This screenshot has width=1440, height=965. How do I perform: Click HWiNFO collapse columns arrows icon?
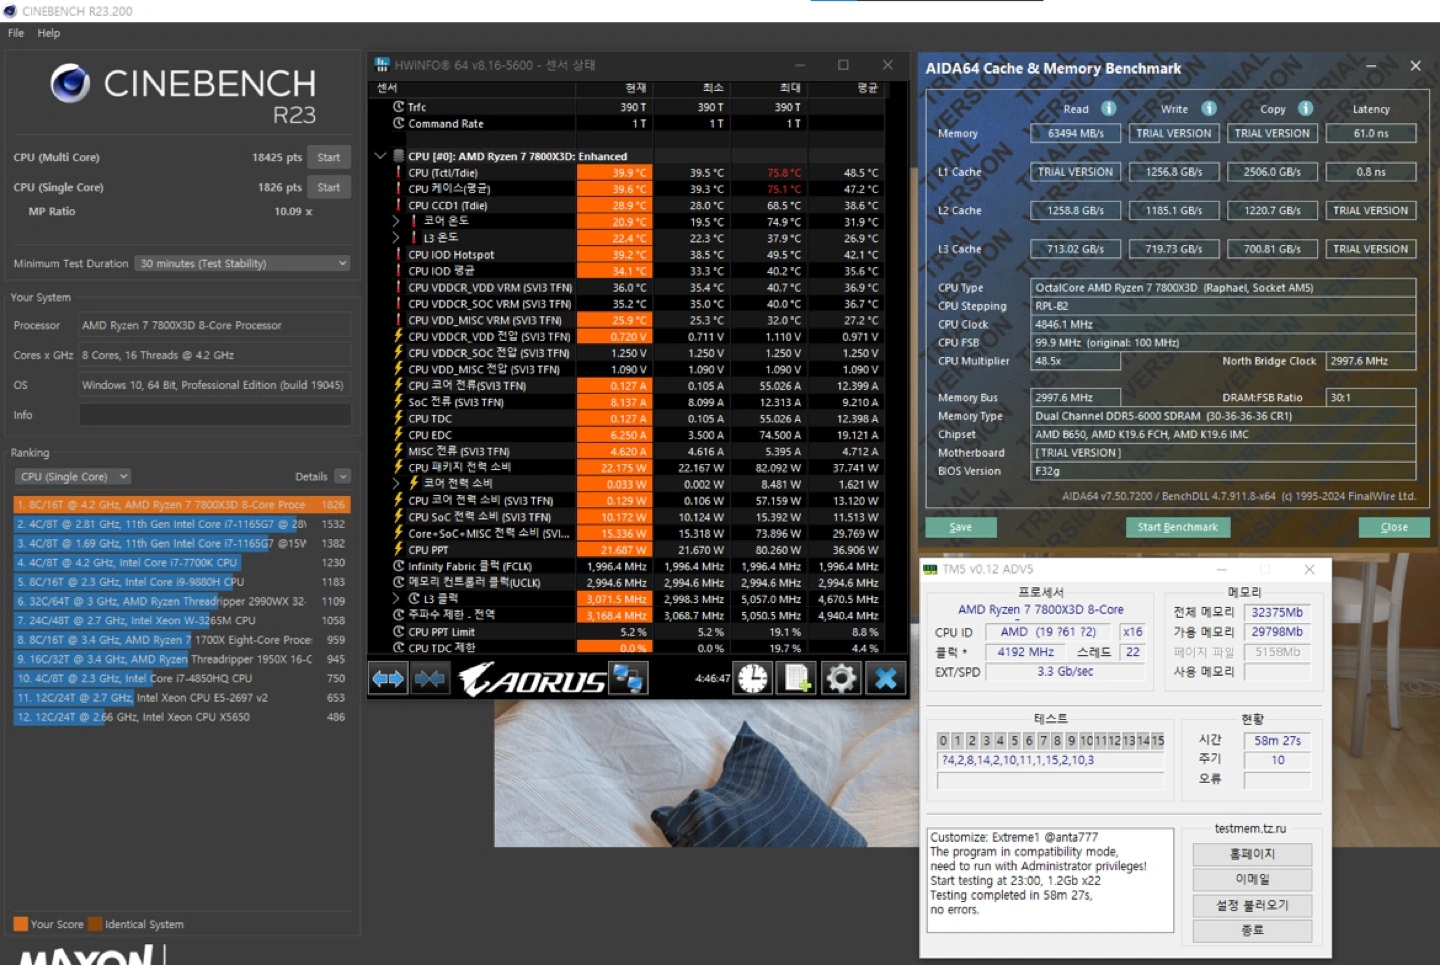click(x=430, y=679)
